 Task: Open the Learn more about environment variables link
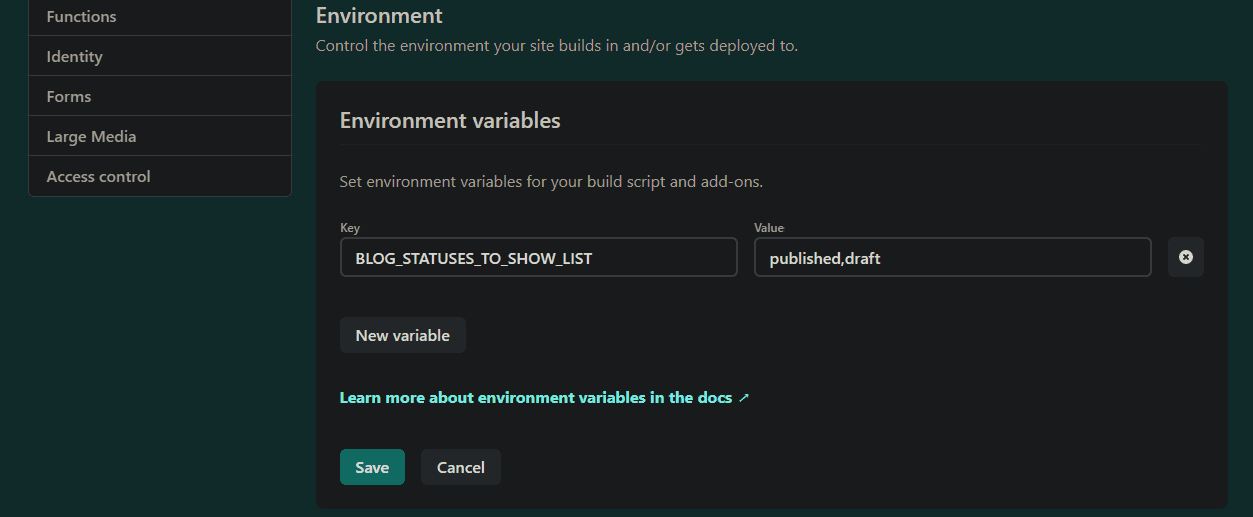536,397
